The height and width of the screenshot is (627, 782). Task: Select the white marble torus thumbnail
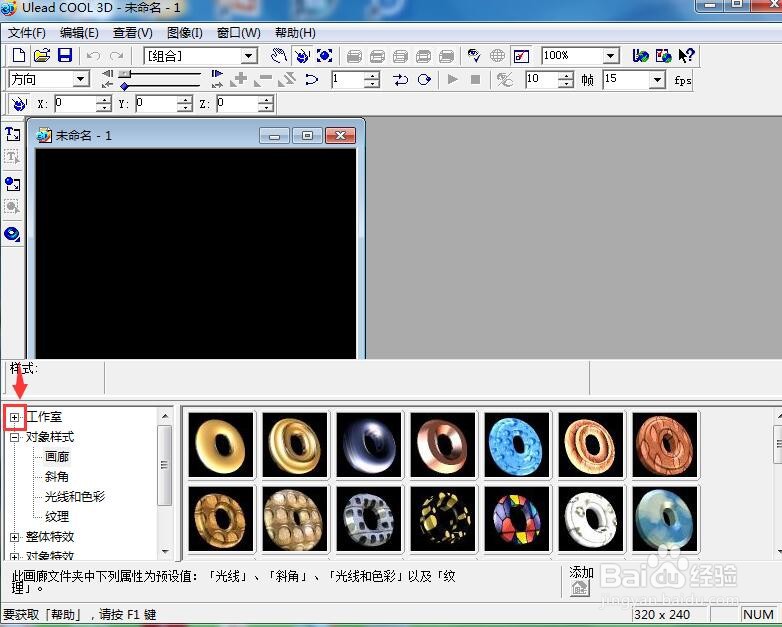[590, 519]
